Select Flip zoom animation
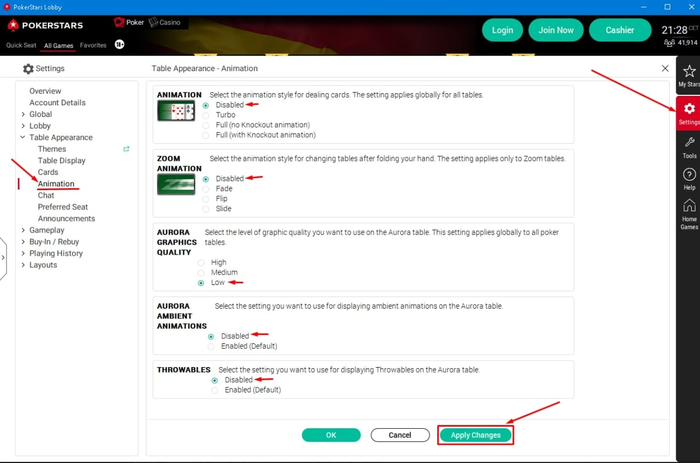Screen dimensions: 700x463 point(206,199)
